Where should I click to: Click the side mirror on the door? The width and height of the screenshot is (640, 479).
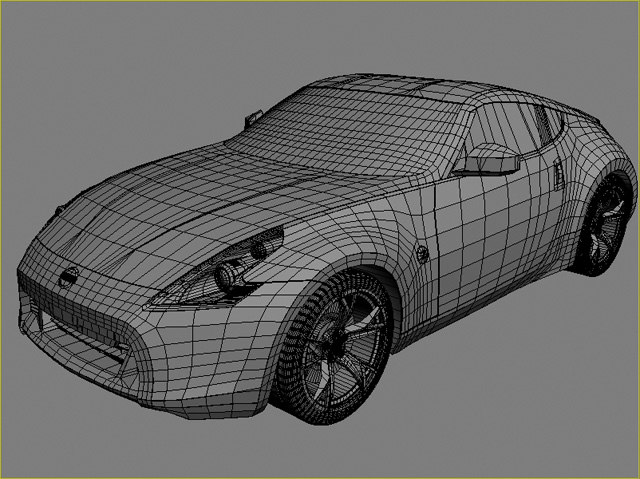[489, 159]
